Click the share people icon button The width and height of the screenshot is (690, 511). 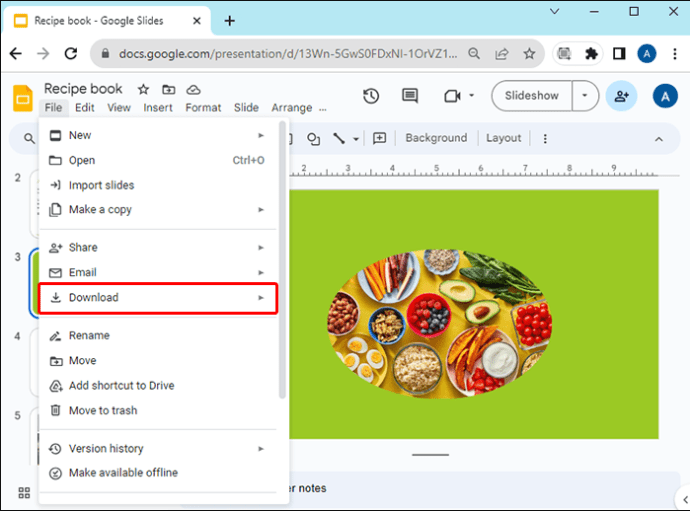[621, 96]
